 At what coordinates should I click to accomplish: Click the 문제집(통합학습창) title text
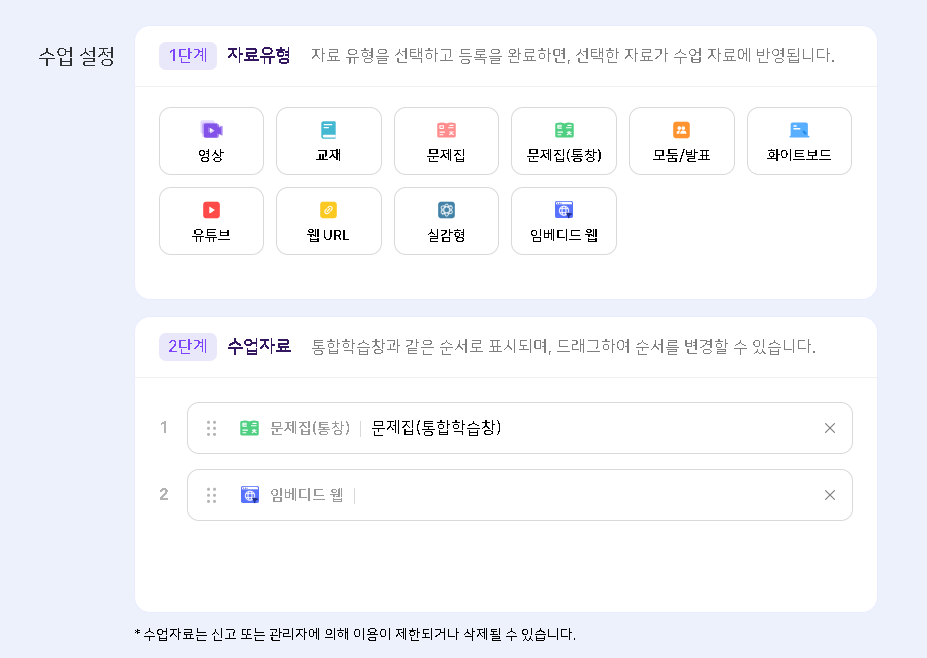point(436,428)
